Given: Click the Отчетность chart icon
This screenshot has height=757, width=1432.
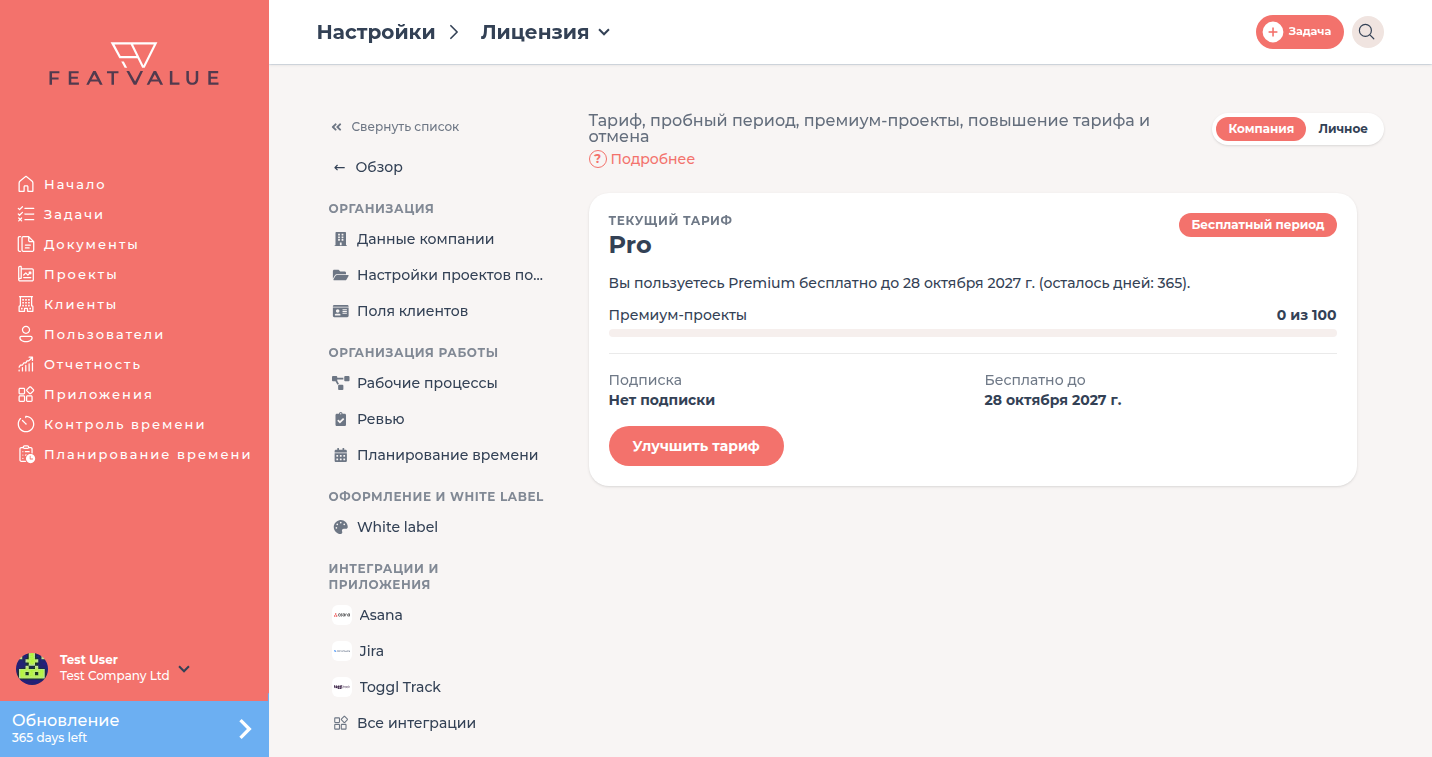Looking at the screenshot, I should (x=26, y=364).
